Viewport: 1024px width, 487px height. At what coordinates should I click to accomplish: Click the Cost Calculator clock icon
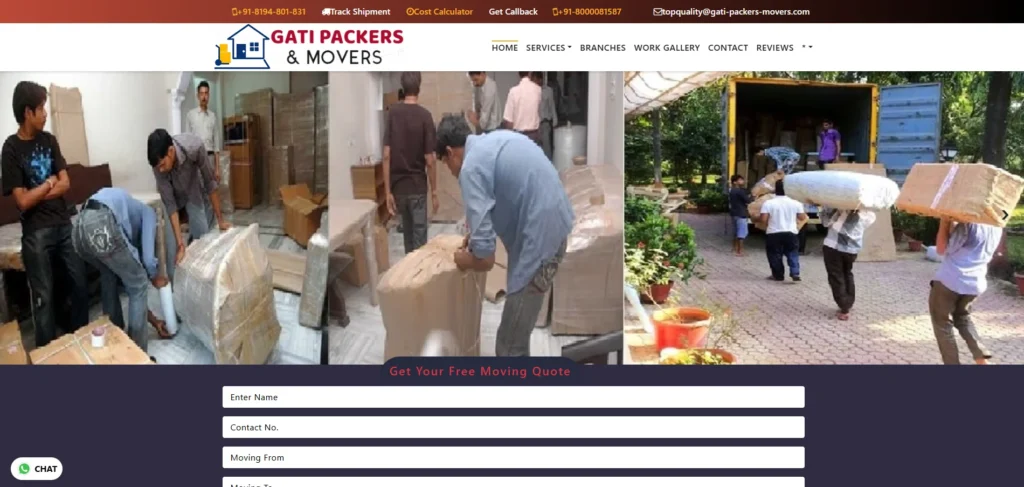(x=409, y=12)
